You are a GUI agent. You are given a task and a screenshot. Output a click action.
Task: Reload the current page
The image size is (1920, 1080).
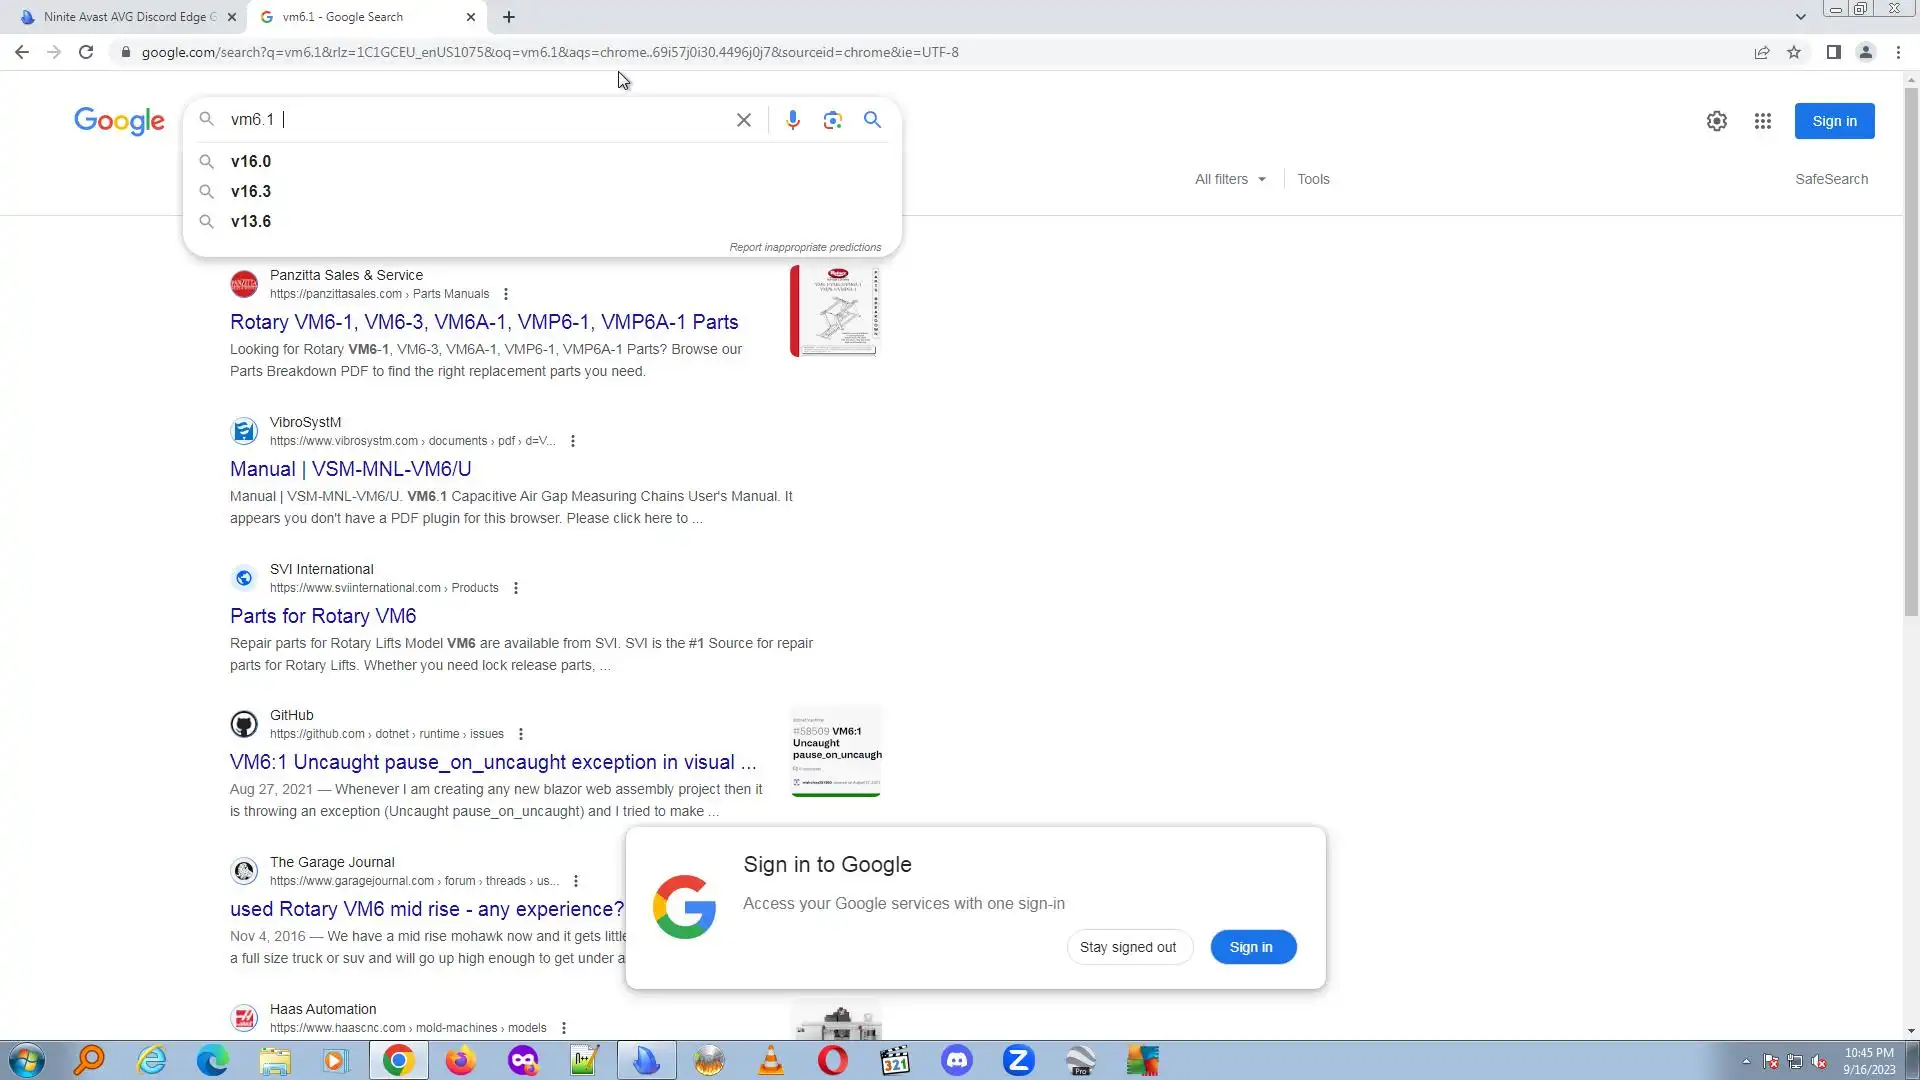(86, 52)
